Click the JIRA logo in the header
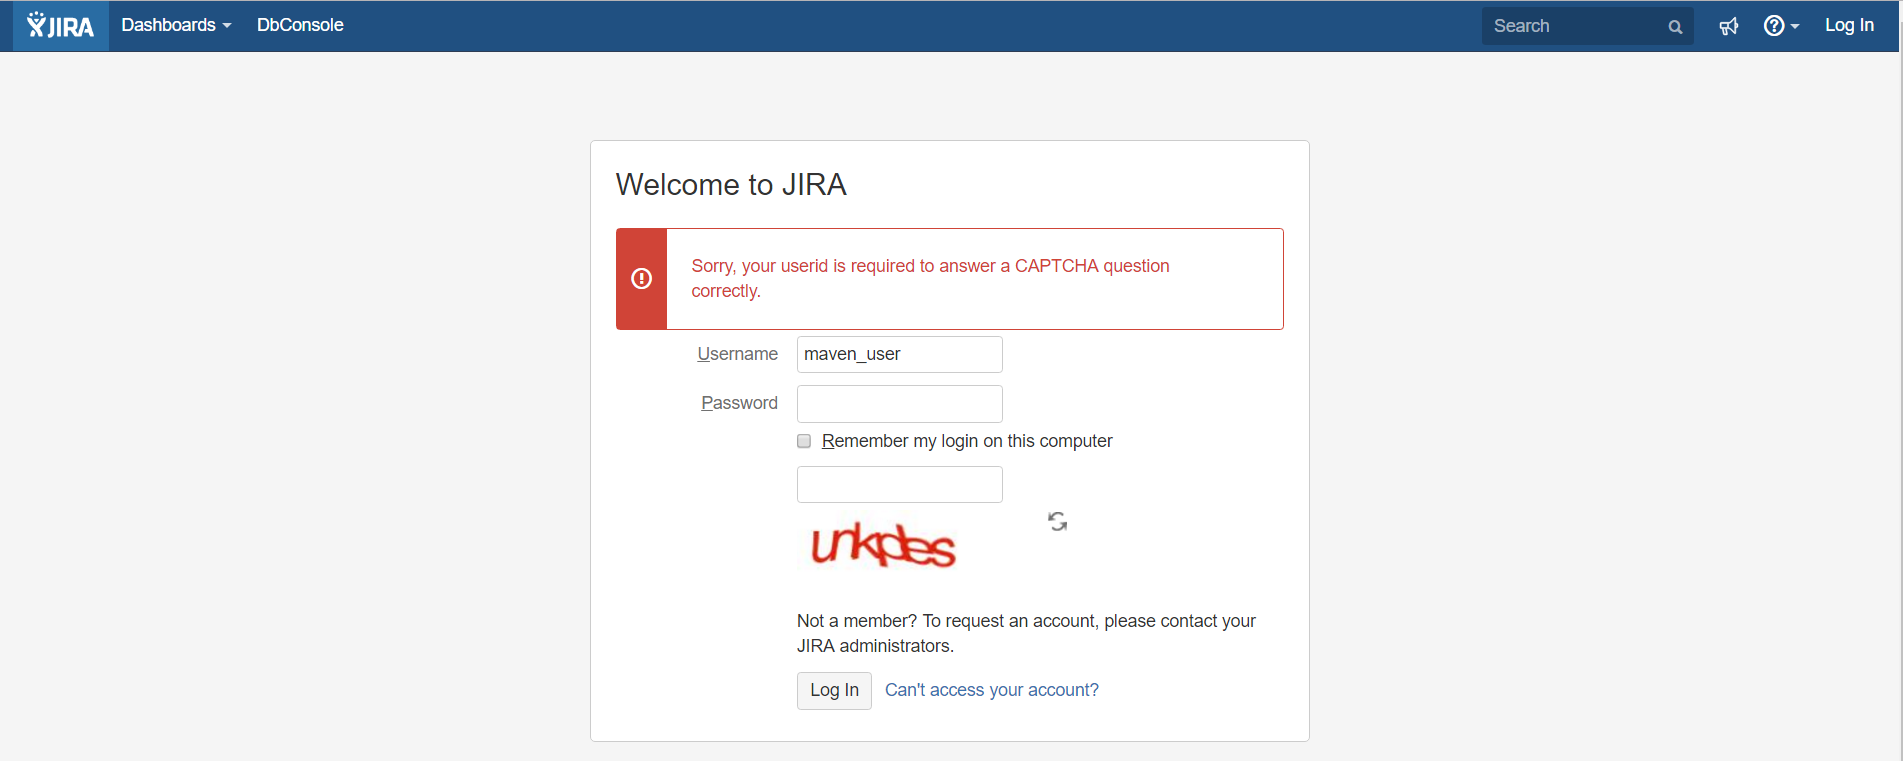This screenshot has height=761, width=1903. [x=60, y=26]
